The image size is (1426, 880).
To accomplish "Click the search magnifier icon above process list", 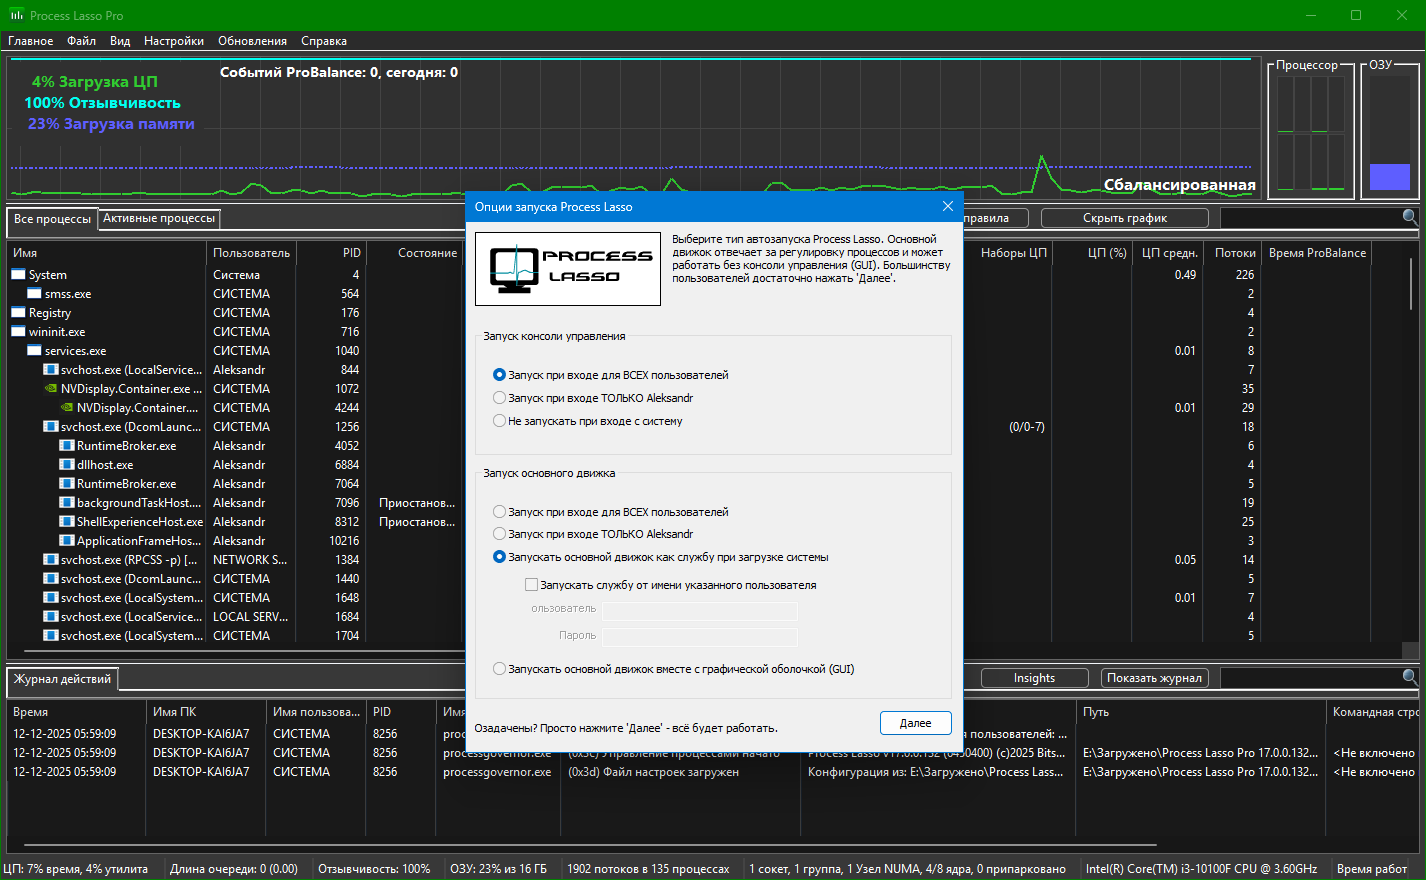I will tap(1410, 217).
